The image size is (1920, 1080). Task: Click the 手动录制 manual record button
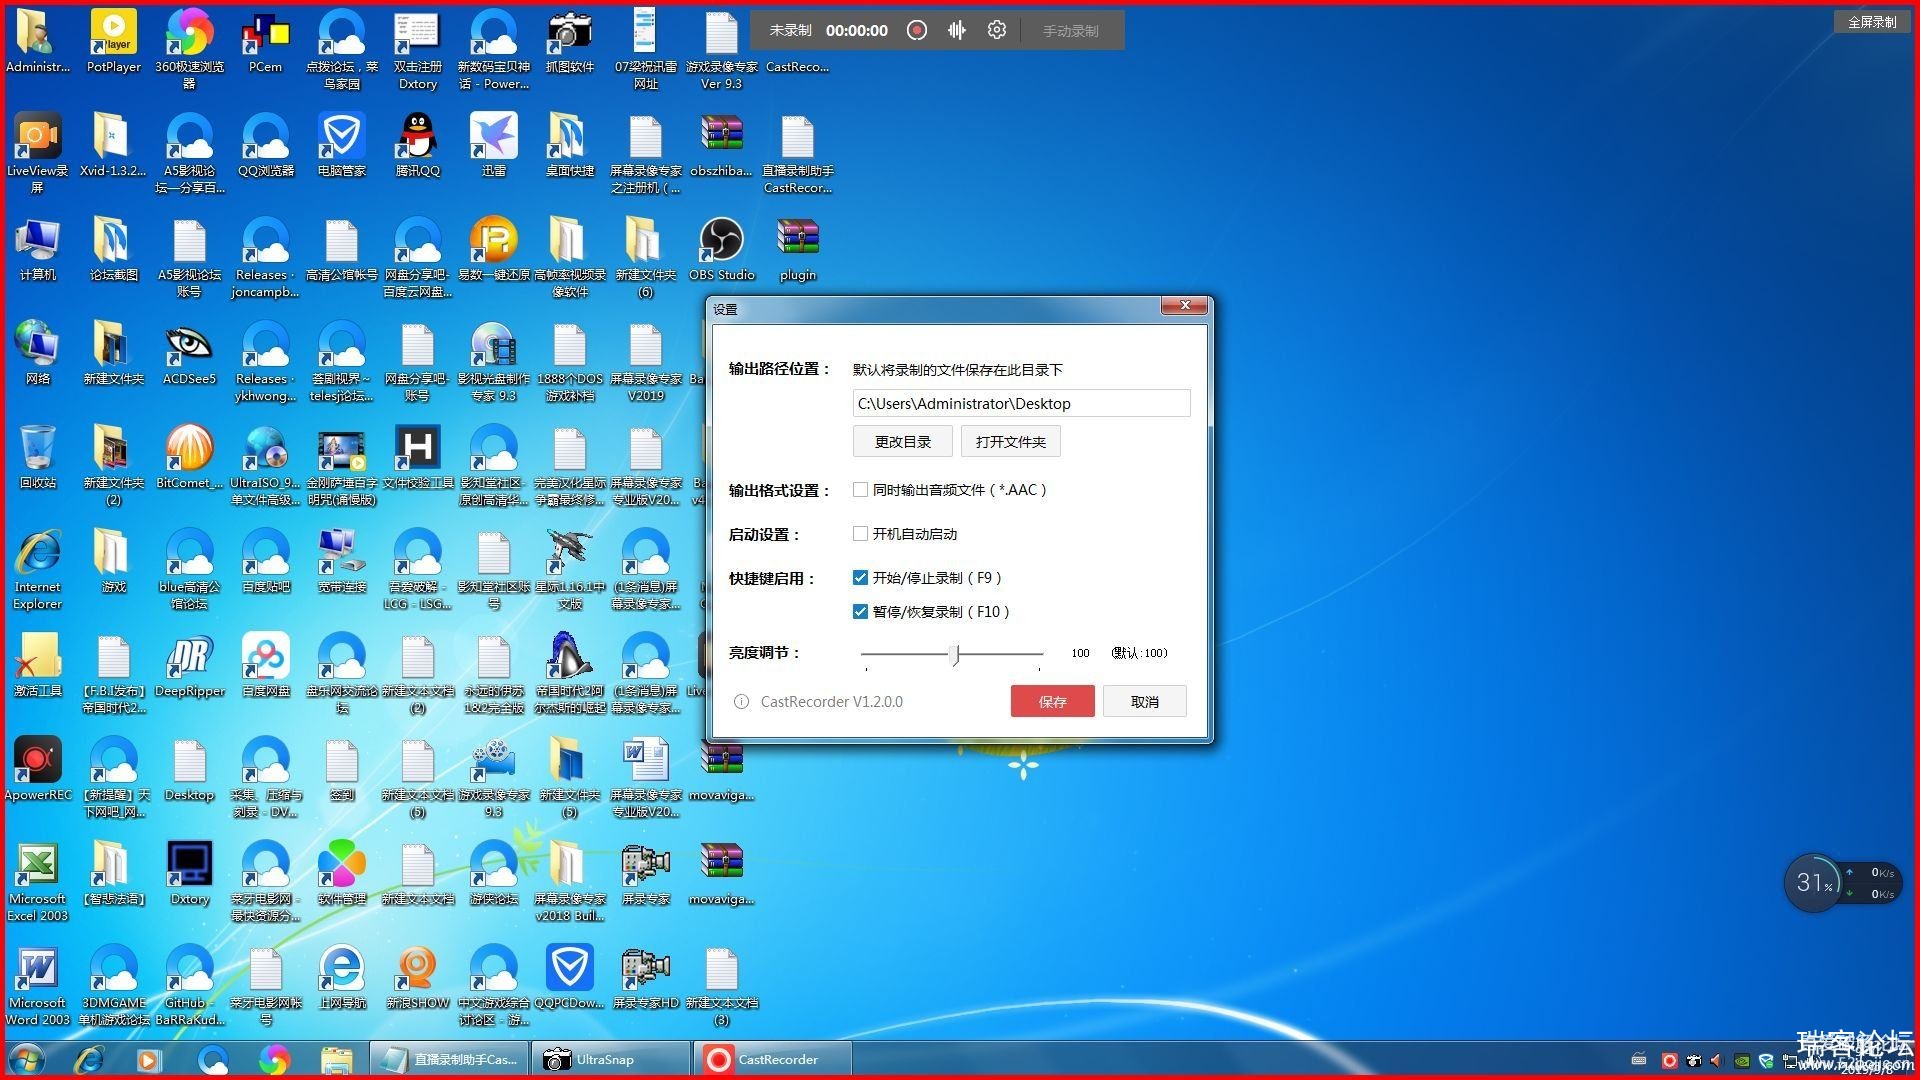(1070, 31)
